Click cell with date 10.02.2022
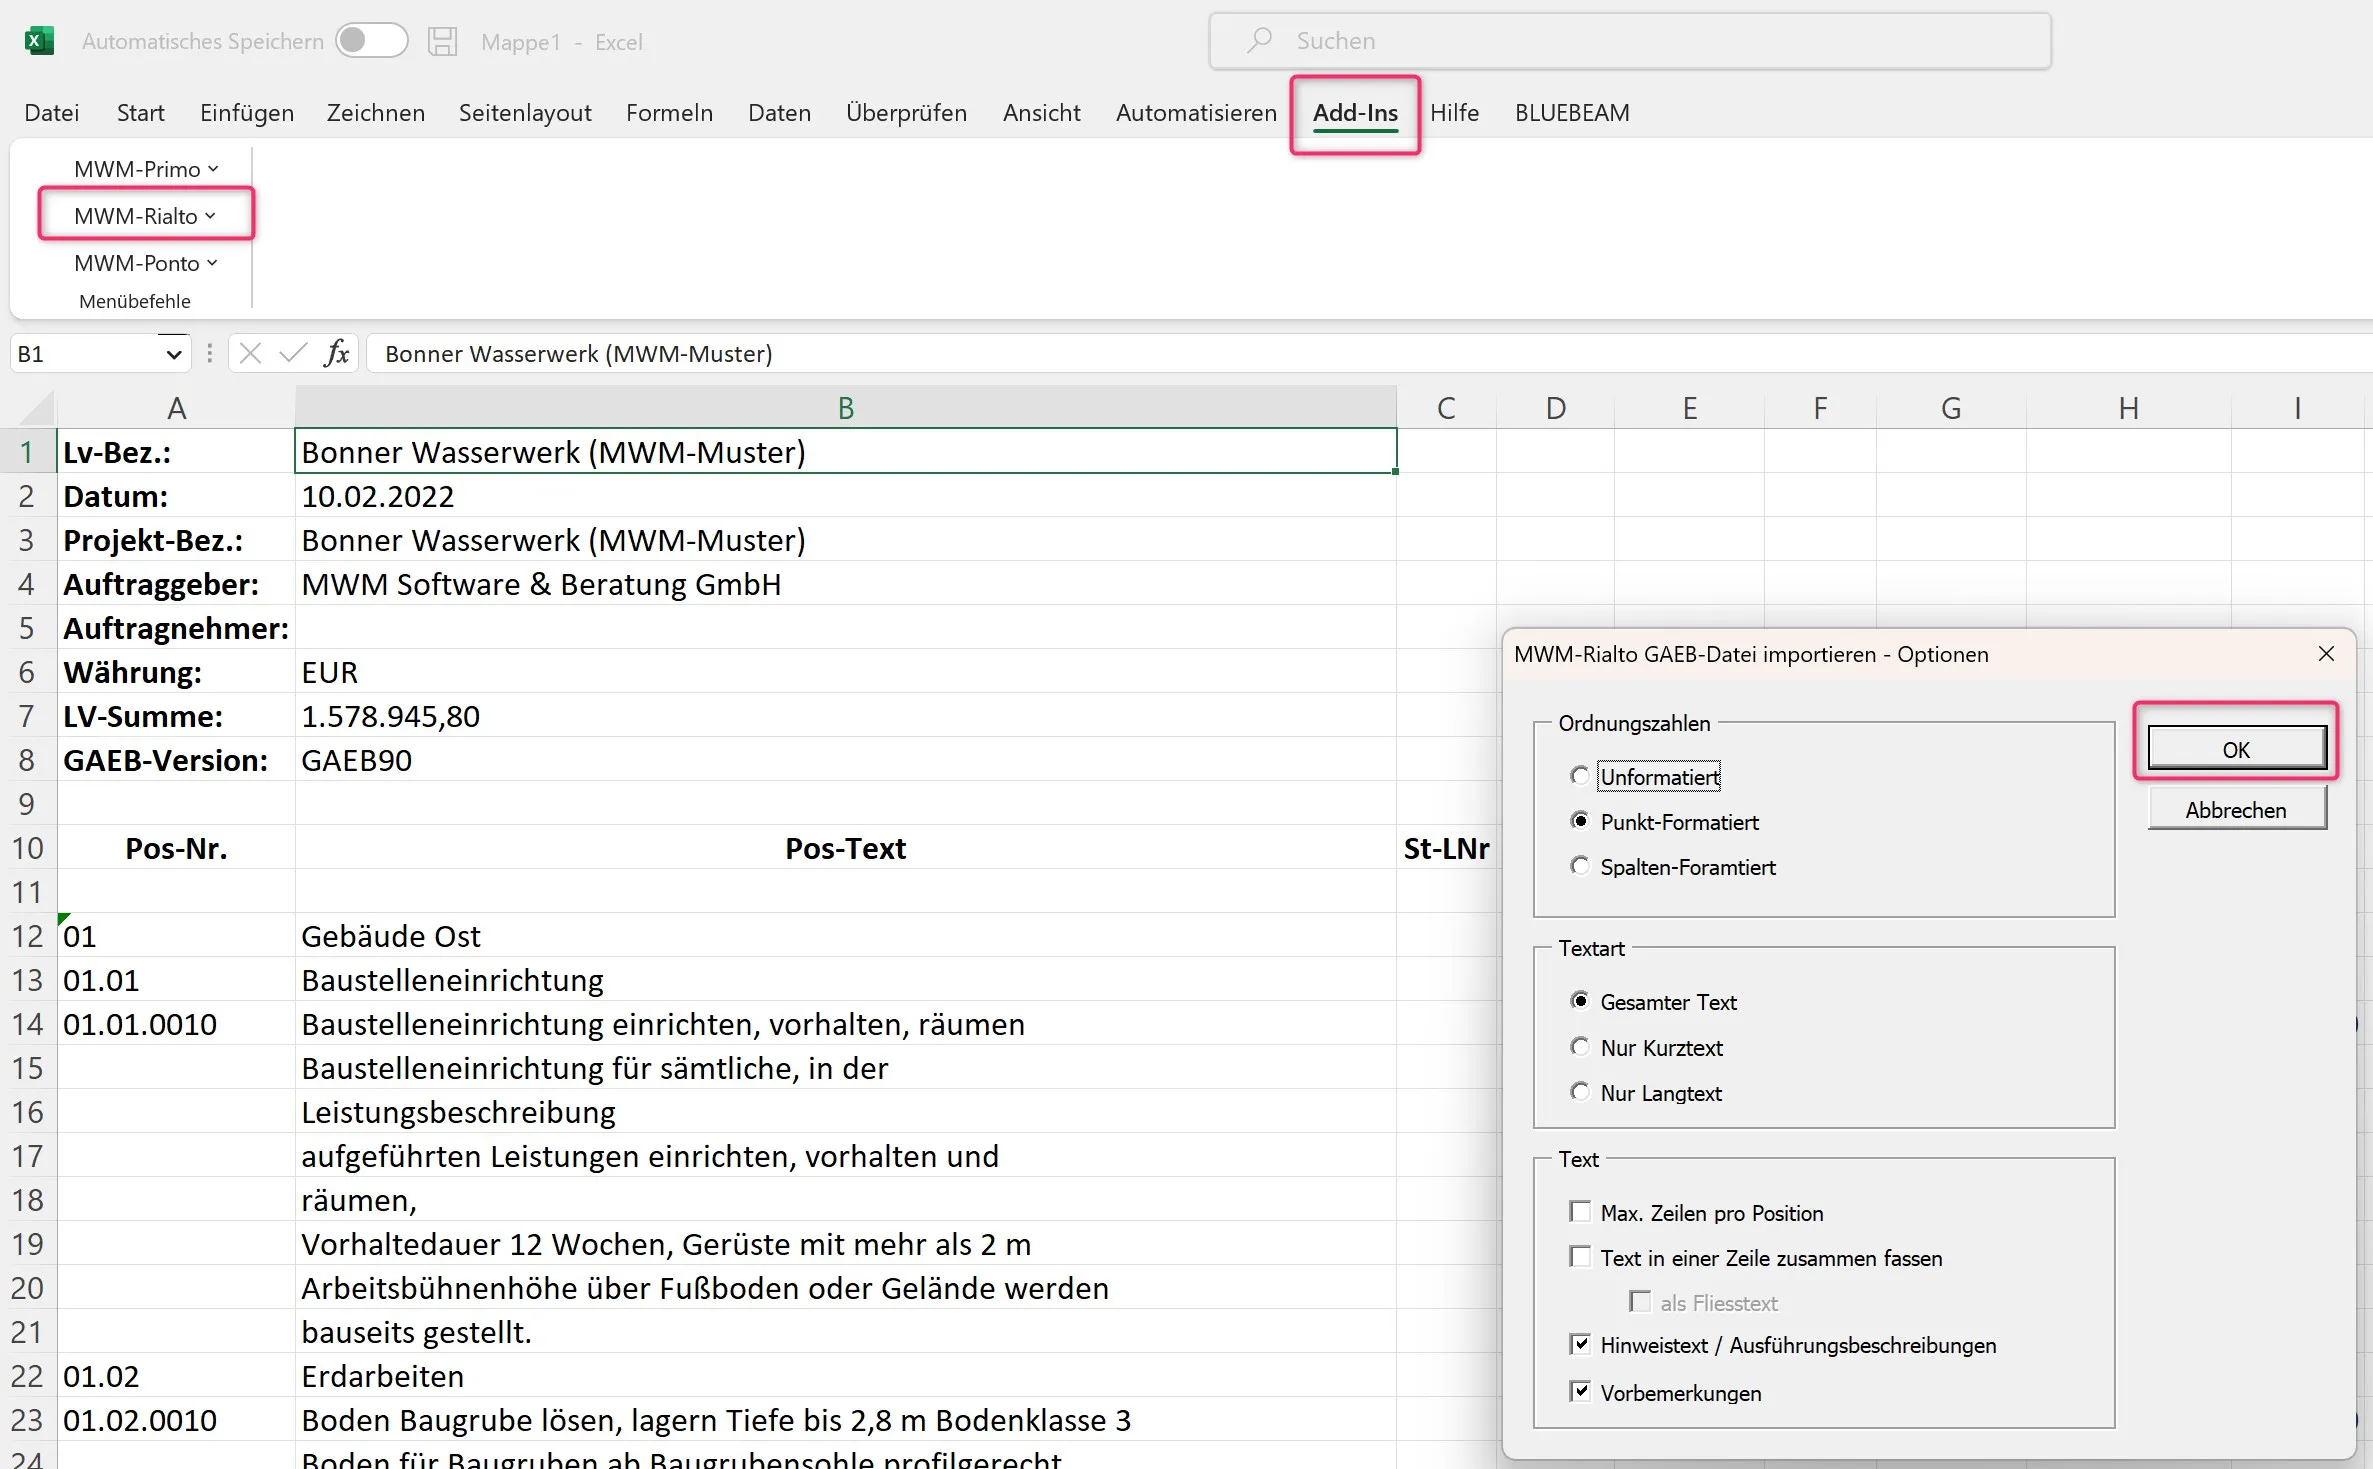 [x=846, y=496]
